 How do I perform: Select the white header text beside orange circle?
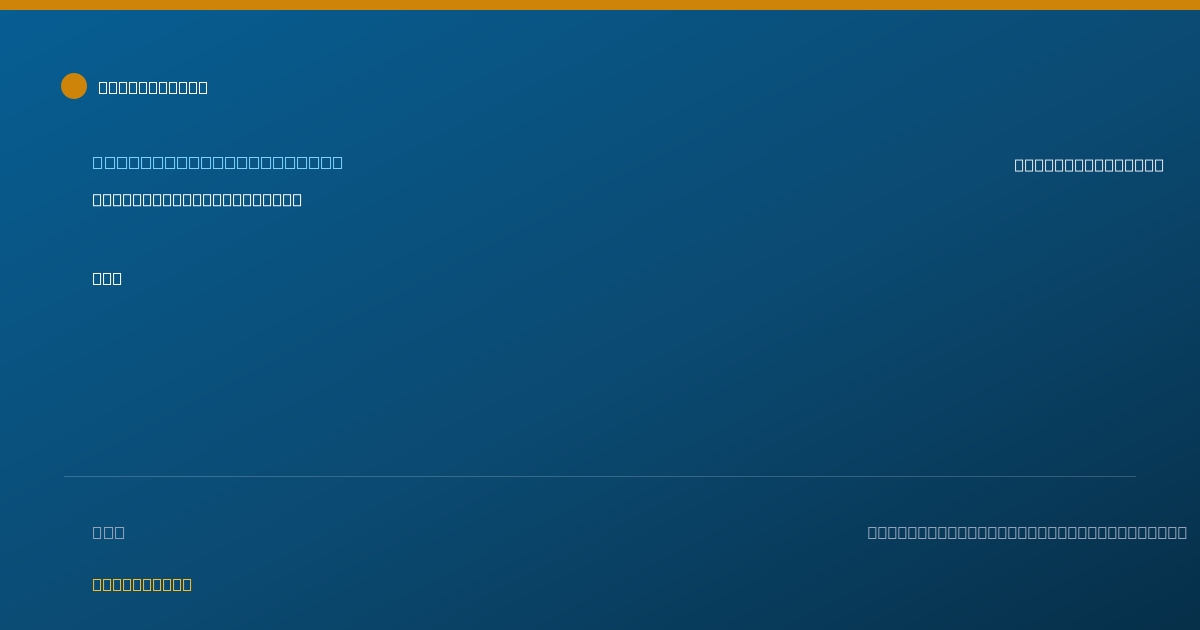(153, 87)
